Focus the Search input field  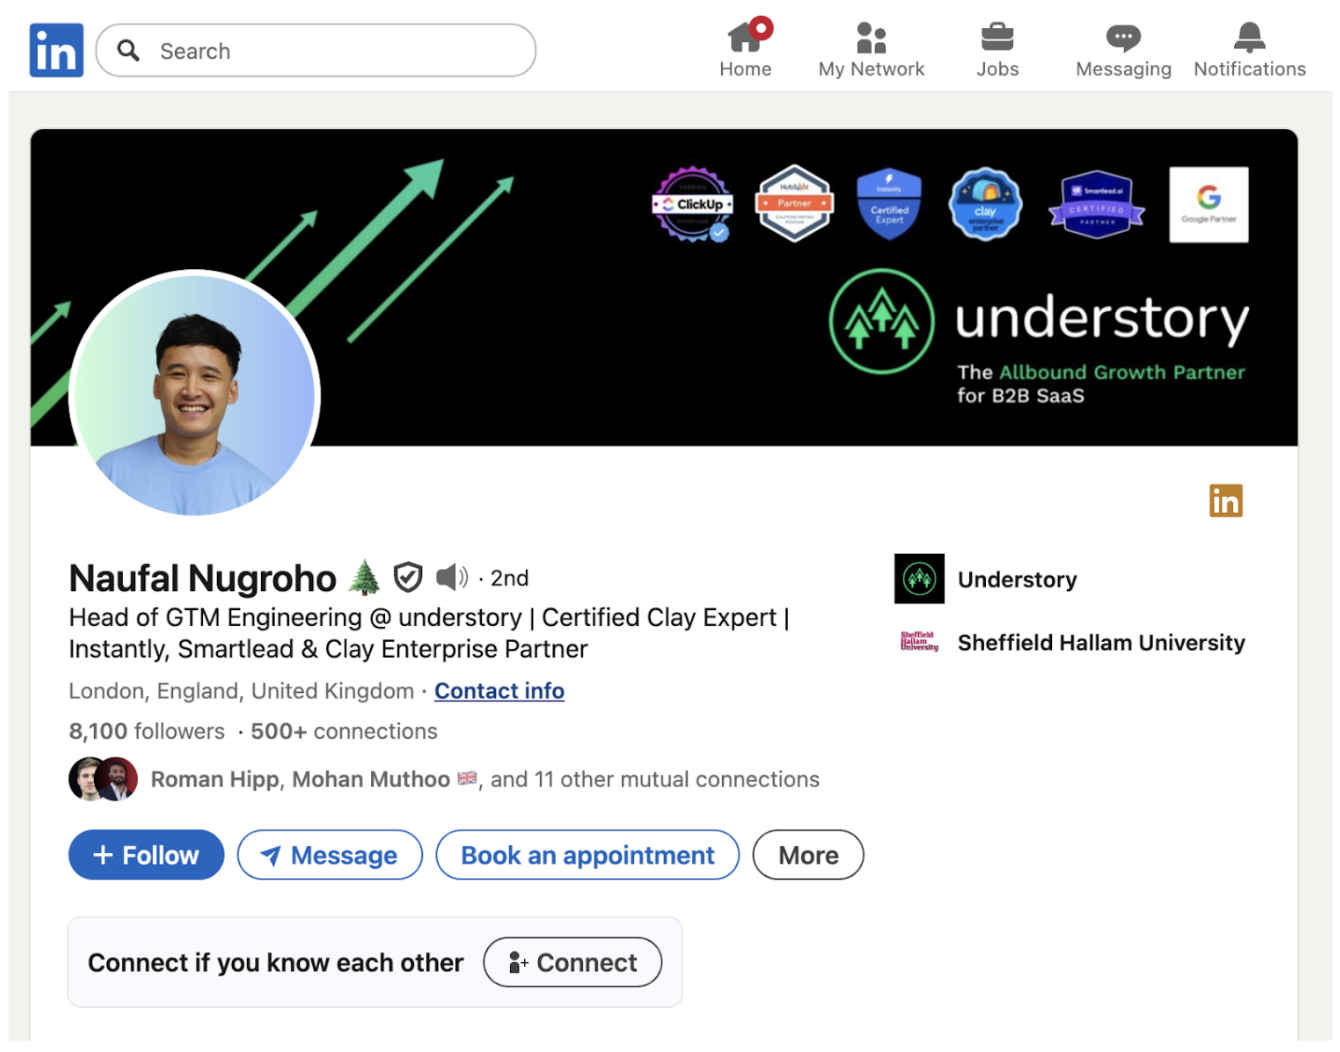click(316, 50)
